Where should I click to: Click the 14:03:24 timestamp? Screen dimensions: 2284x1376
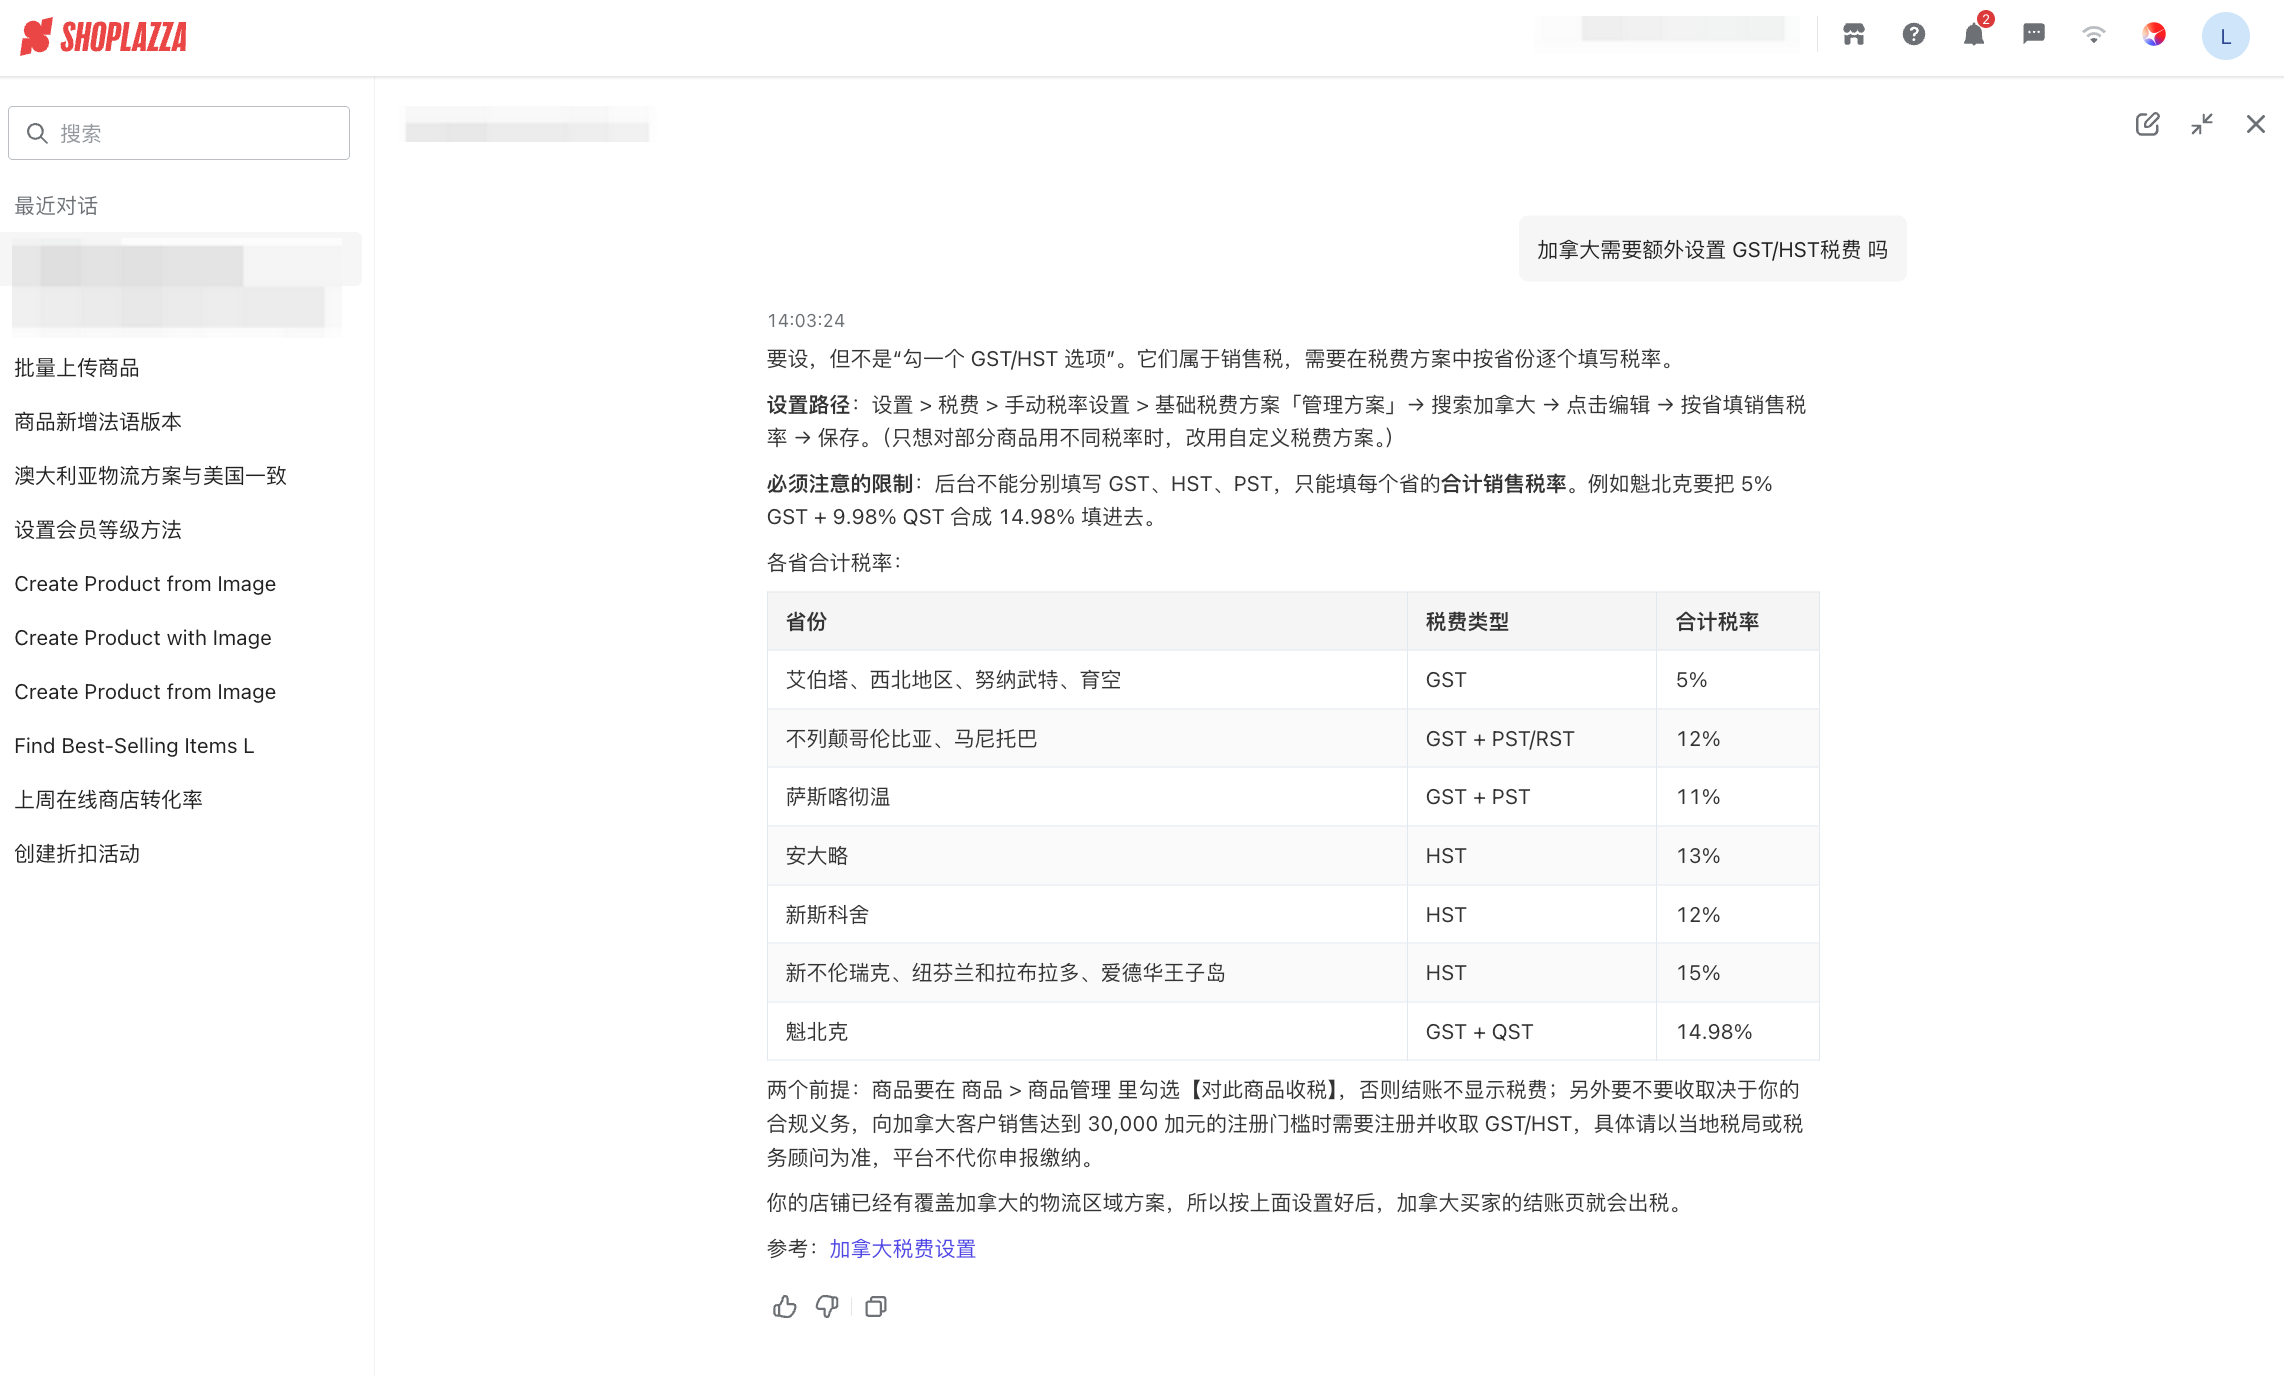point(806,321)
